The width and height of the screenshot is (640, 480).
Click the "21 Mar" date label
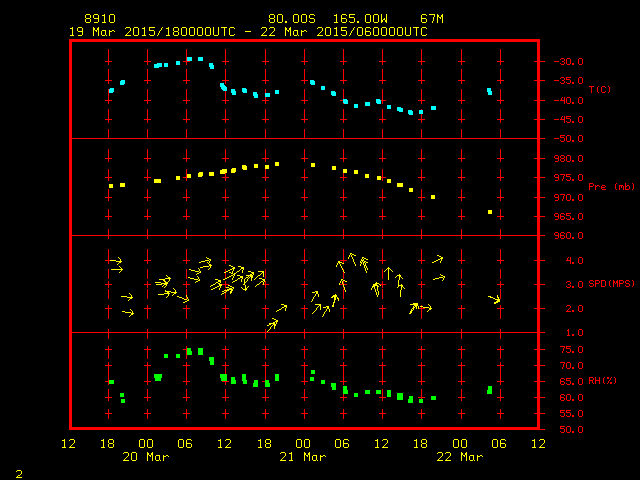(303, 457)
